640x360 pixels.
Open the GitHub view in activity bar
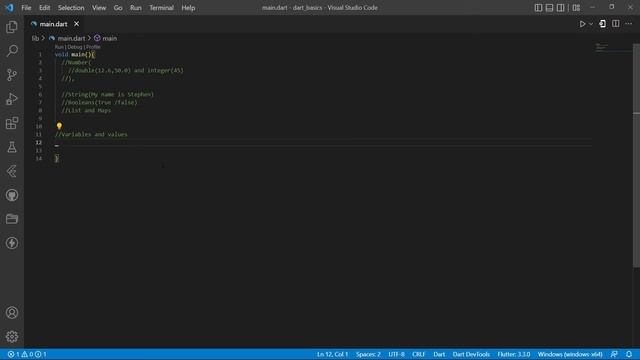pos(12,195)
